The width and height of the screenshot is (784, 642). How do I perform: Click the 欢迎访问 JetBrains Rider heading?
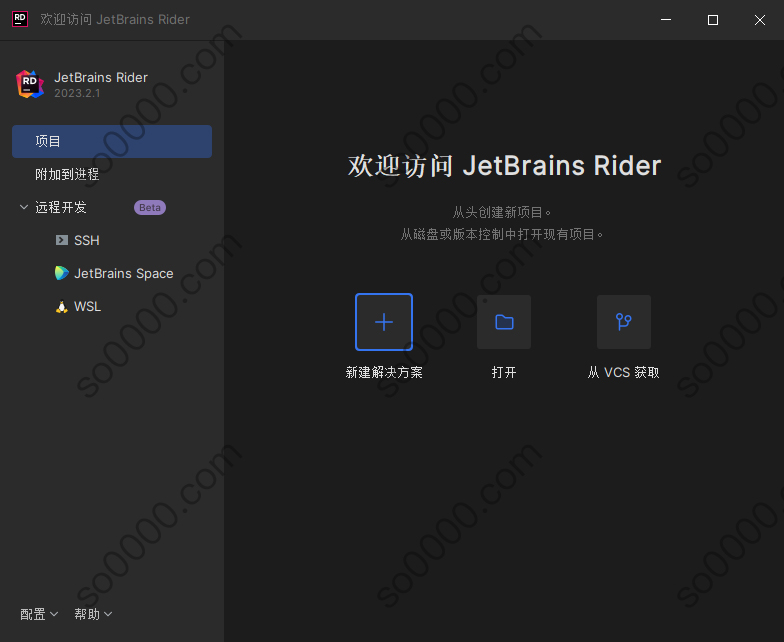click(x=504, y=166)
